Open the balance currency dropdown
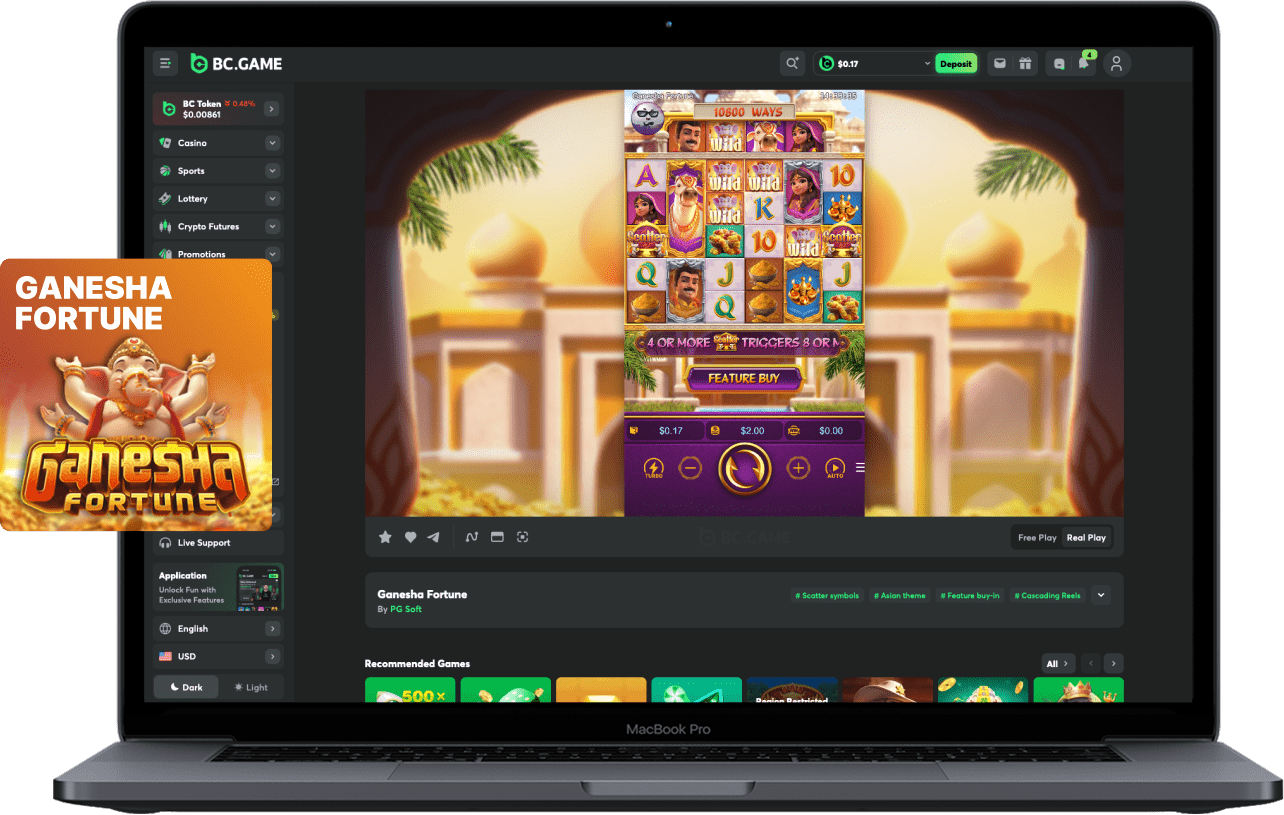The image size is (1284, 815). (926, 64)
